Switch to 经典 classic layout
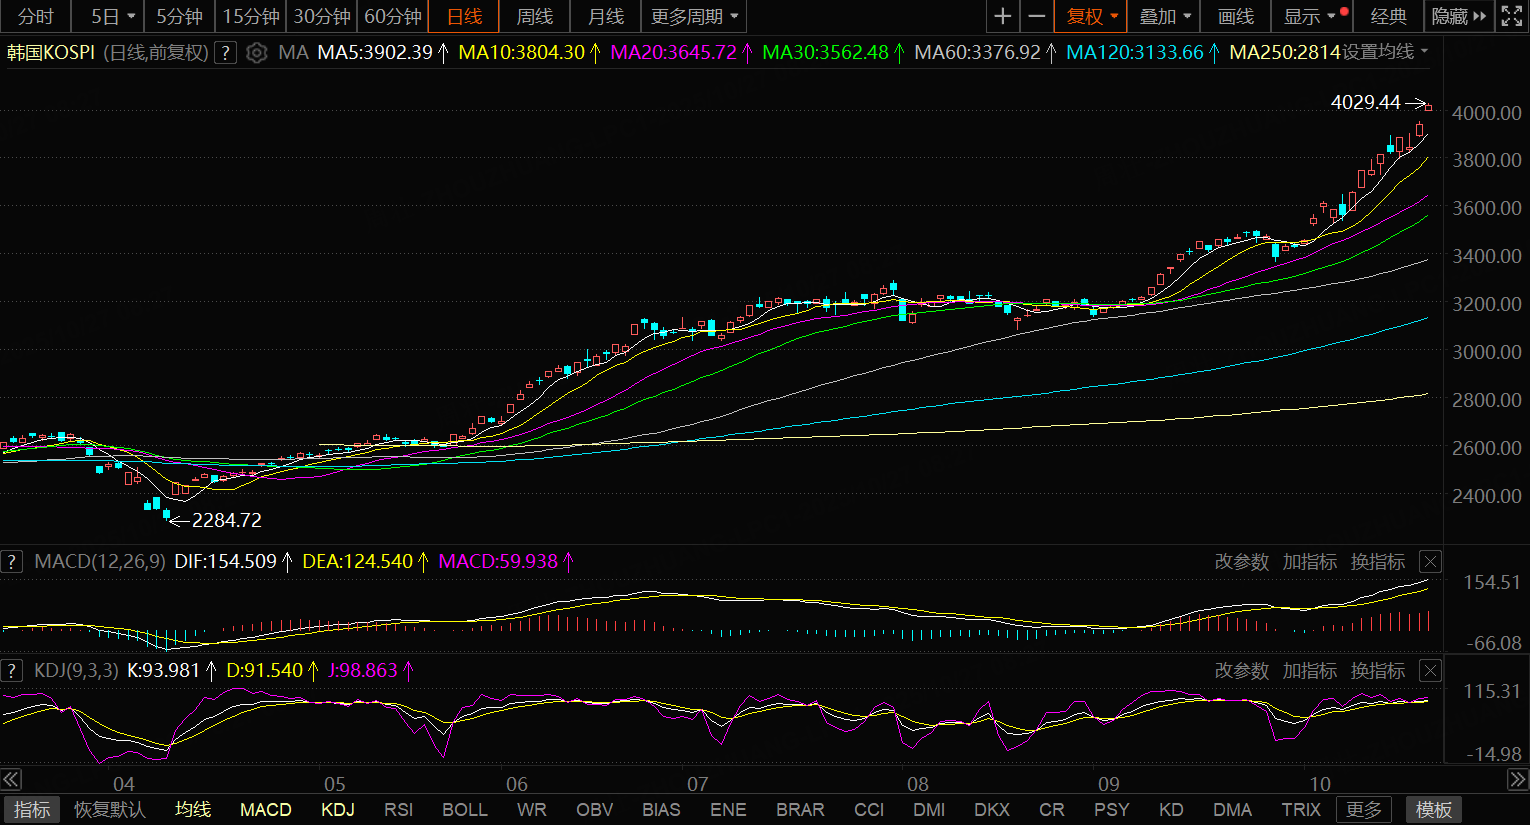Screen dimensions: 1530x825 coord(1388,17)
